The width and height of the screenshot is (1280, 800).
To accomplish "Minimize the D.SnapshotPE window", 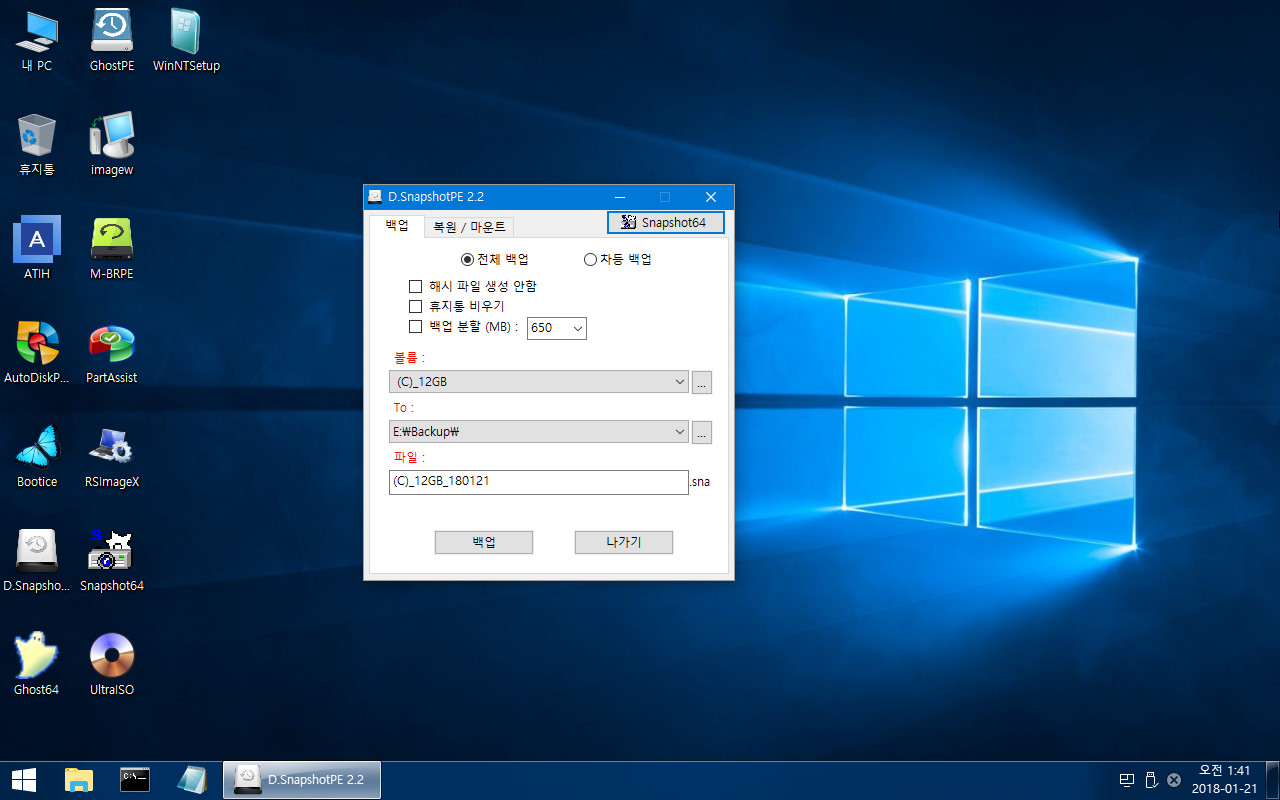I will click(620, 197).
